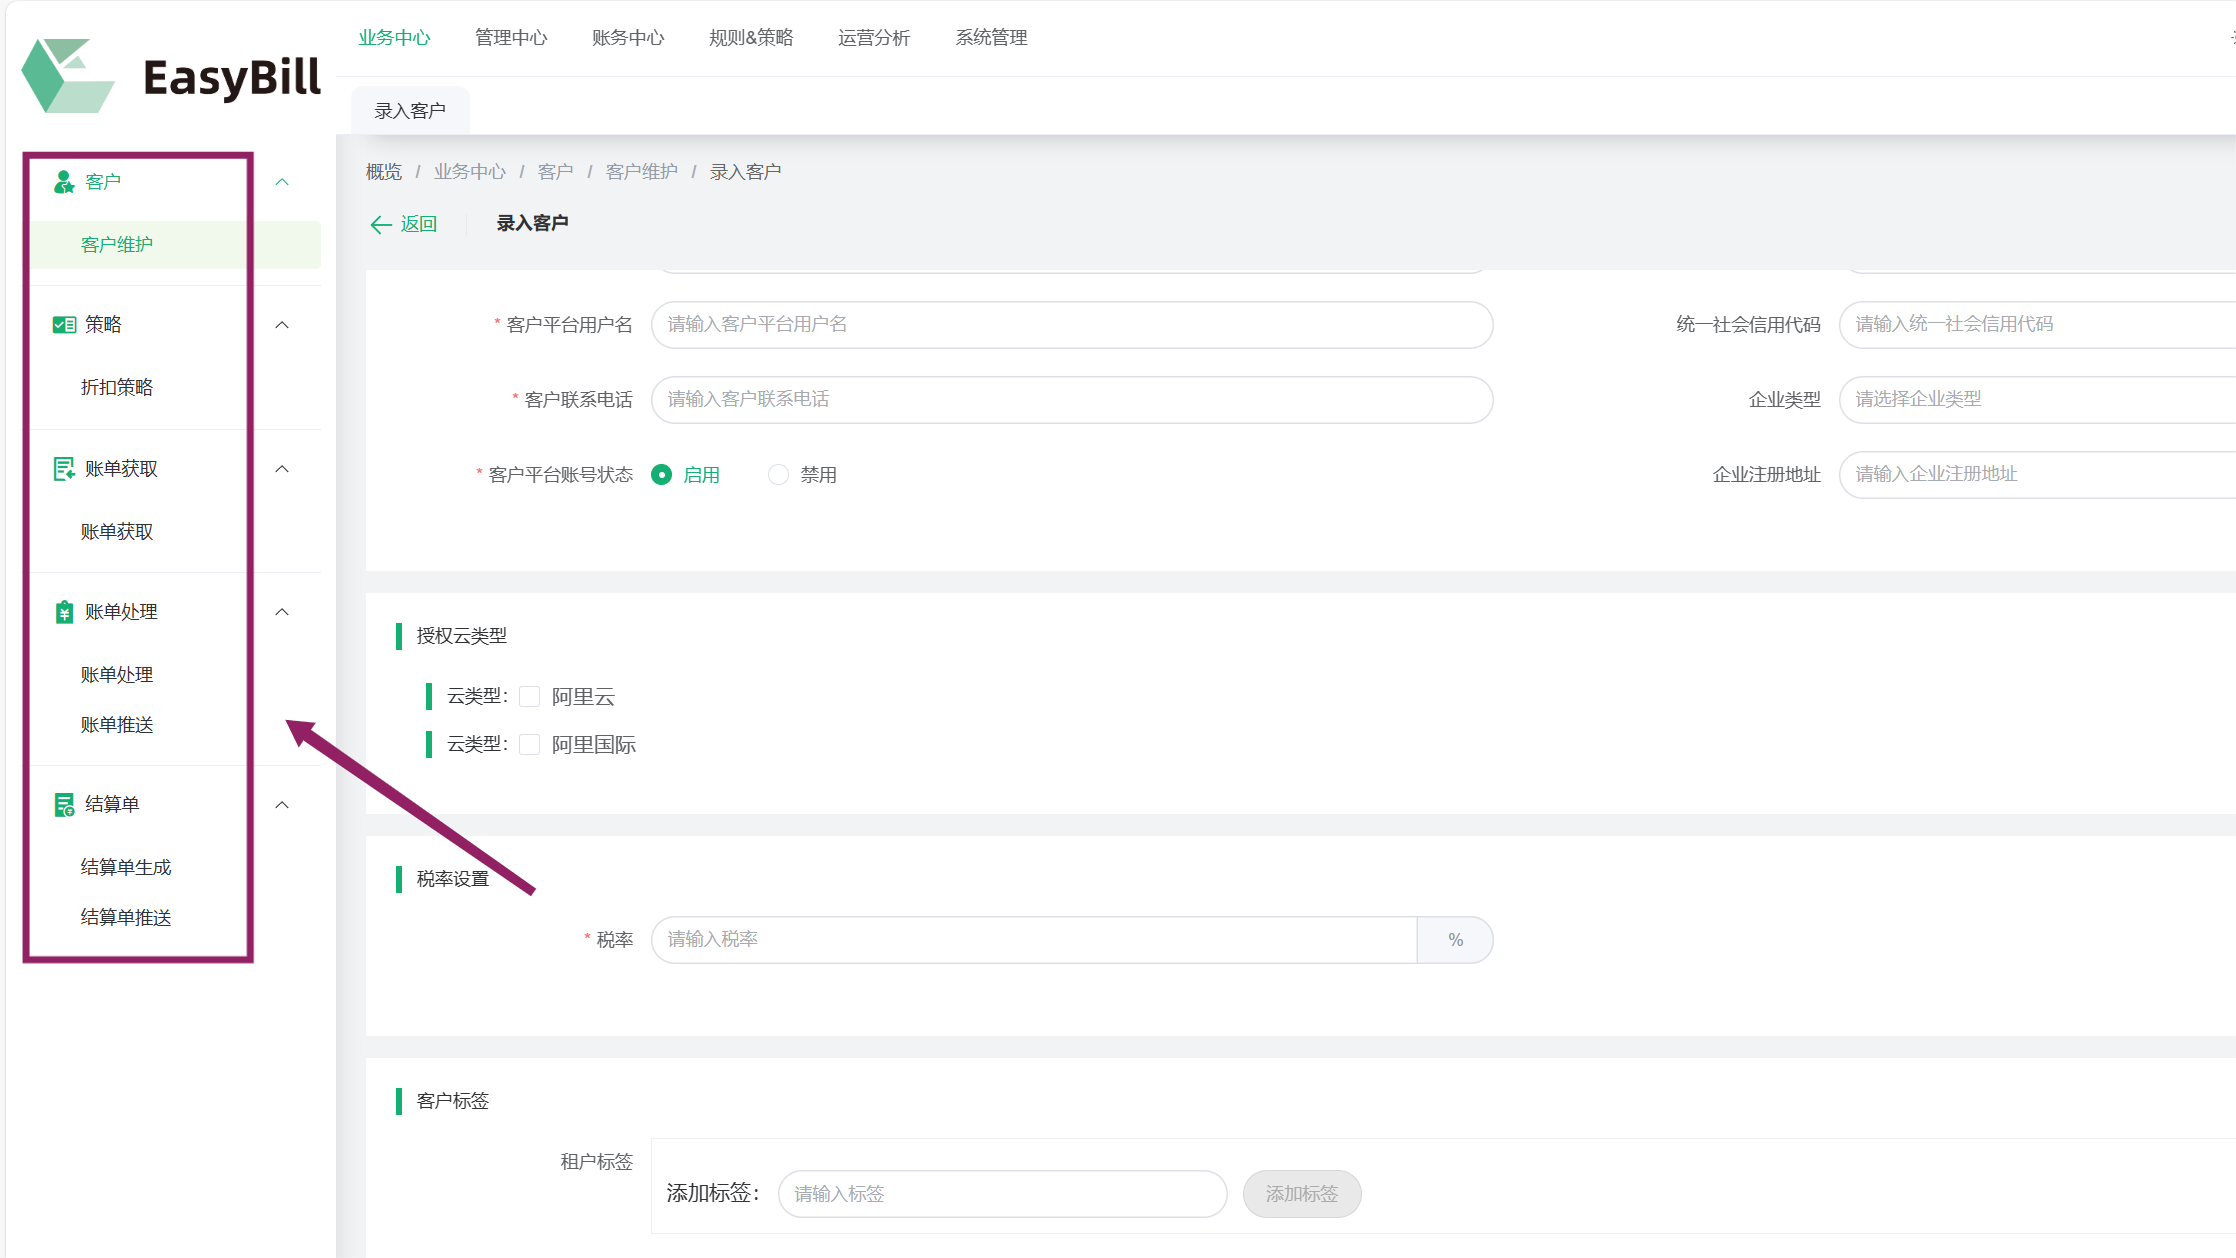Click the 策略 sidebar checklist icon

64,325
